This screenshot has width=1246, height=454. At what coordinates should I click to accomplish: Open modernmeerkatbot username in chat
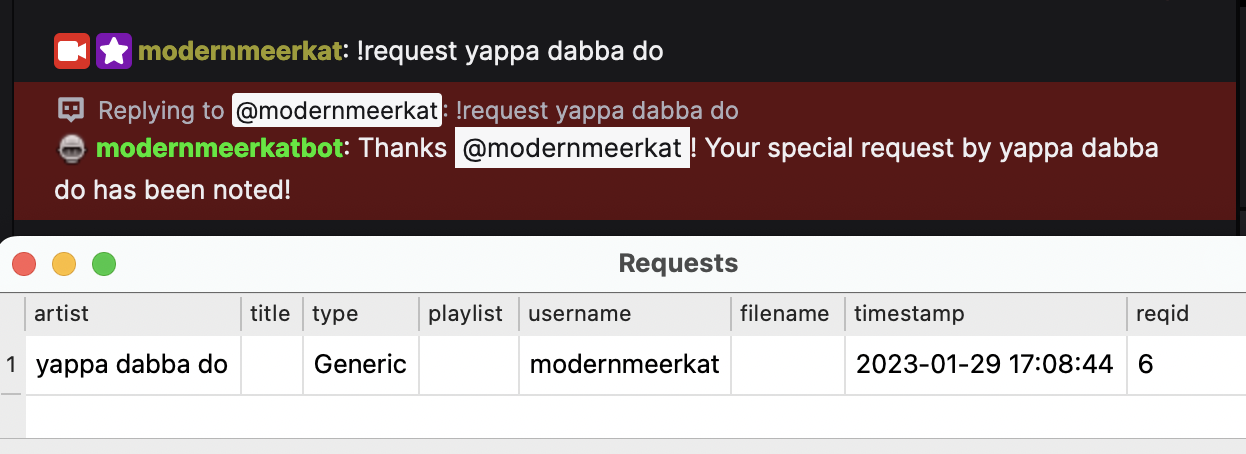(x=220, y=149)
